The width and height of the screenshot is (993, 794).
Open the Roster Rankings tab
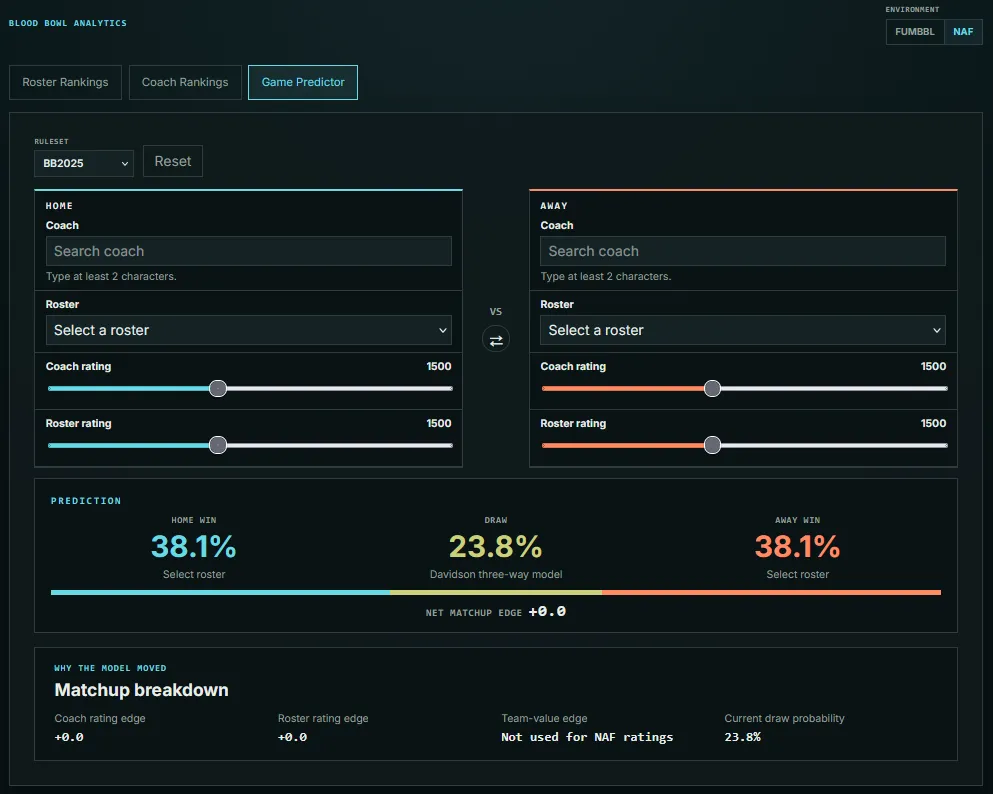[x=65, y=82]
